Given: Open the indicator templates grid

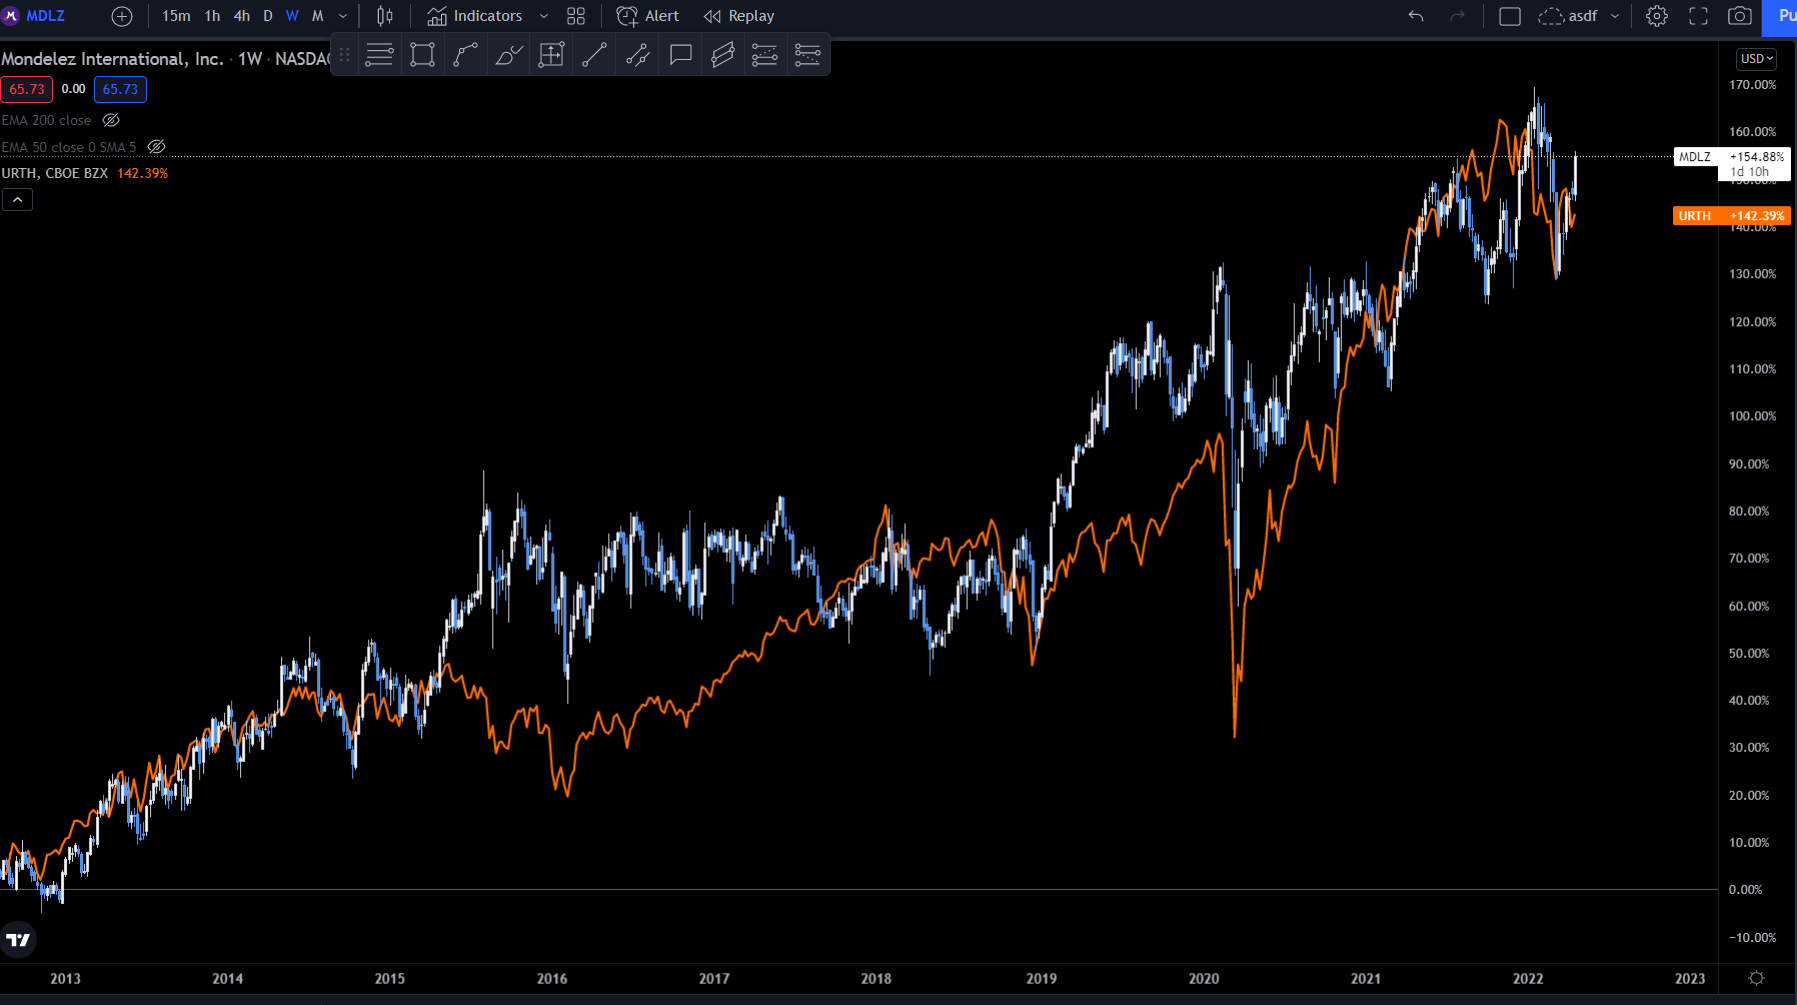Looking at the screenshot, I should point(576,16).
